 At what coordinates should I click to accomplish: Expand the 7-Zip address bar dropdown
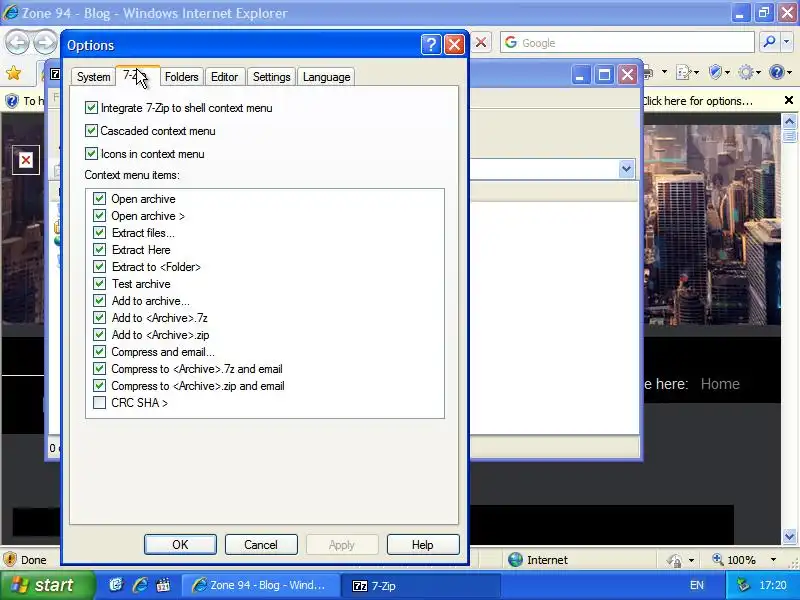[x=627, y=169]
